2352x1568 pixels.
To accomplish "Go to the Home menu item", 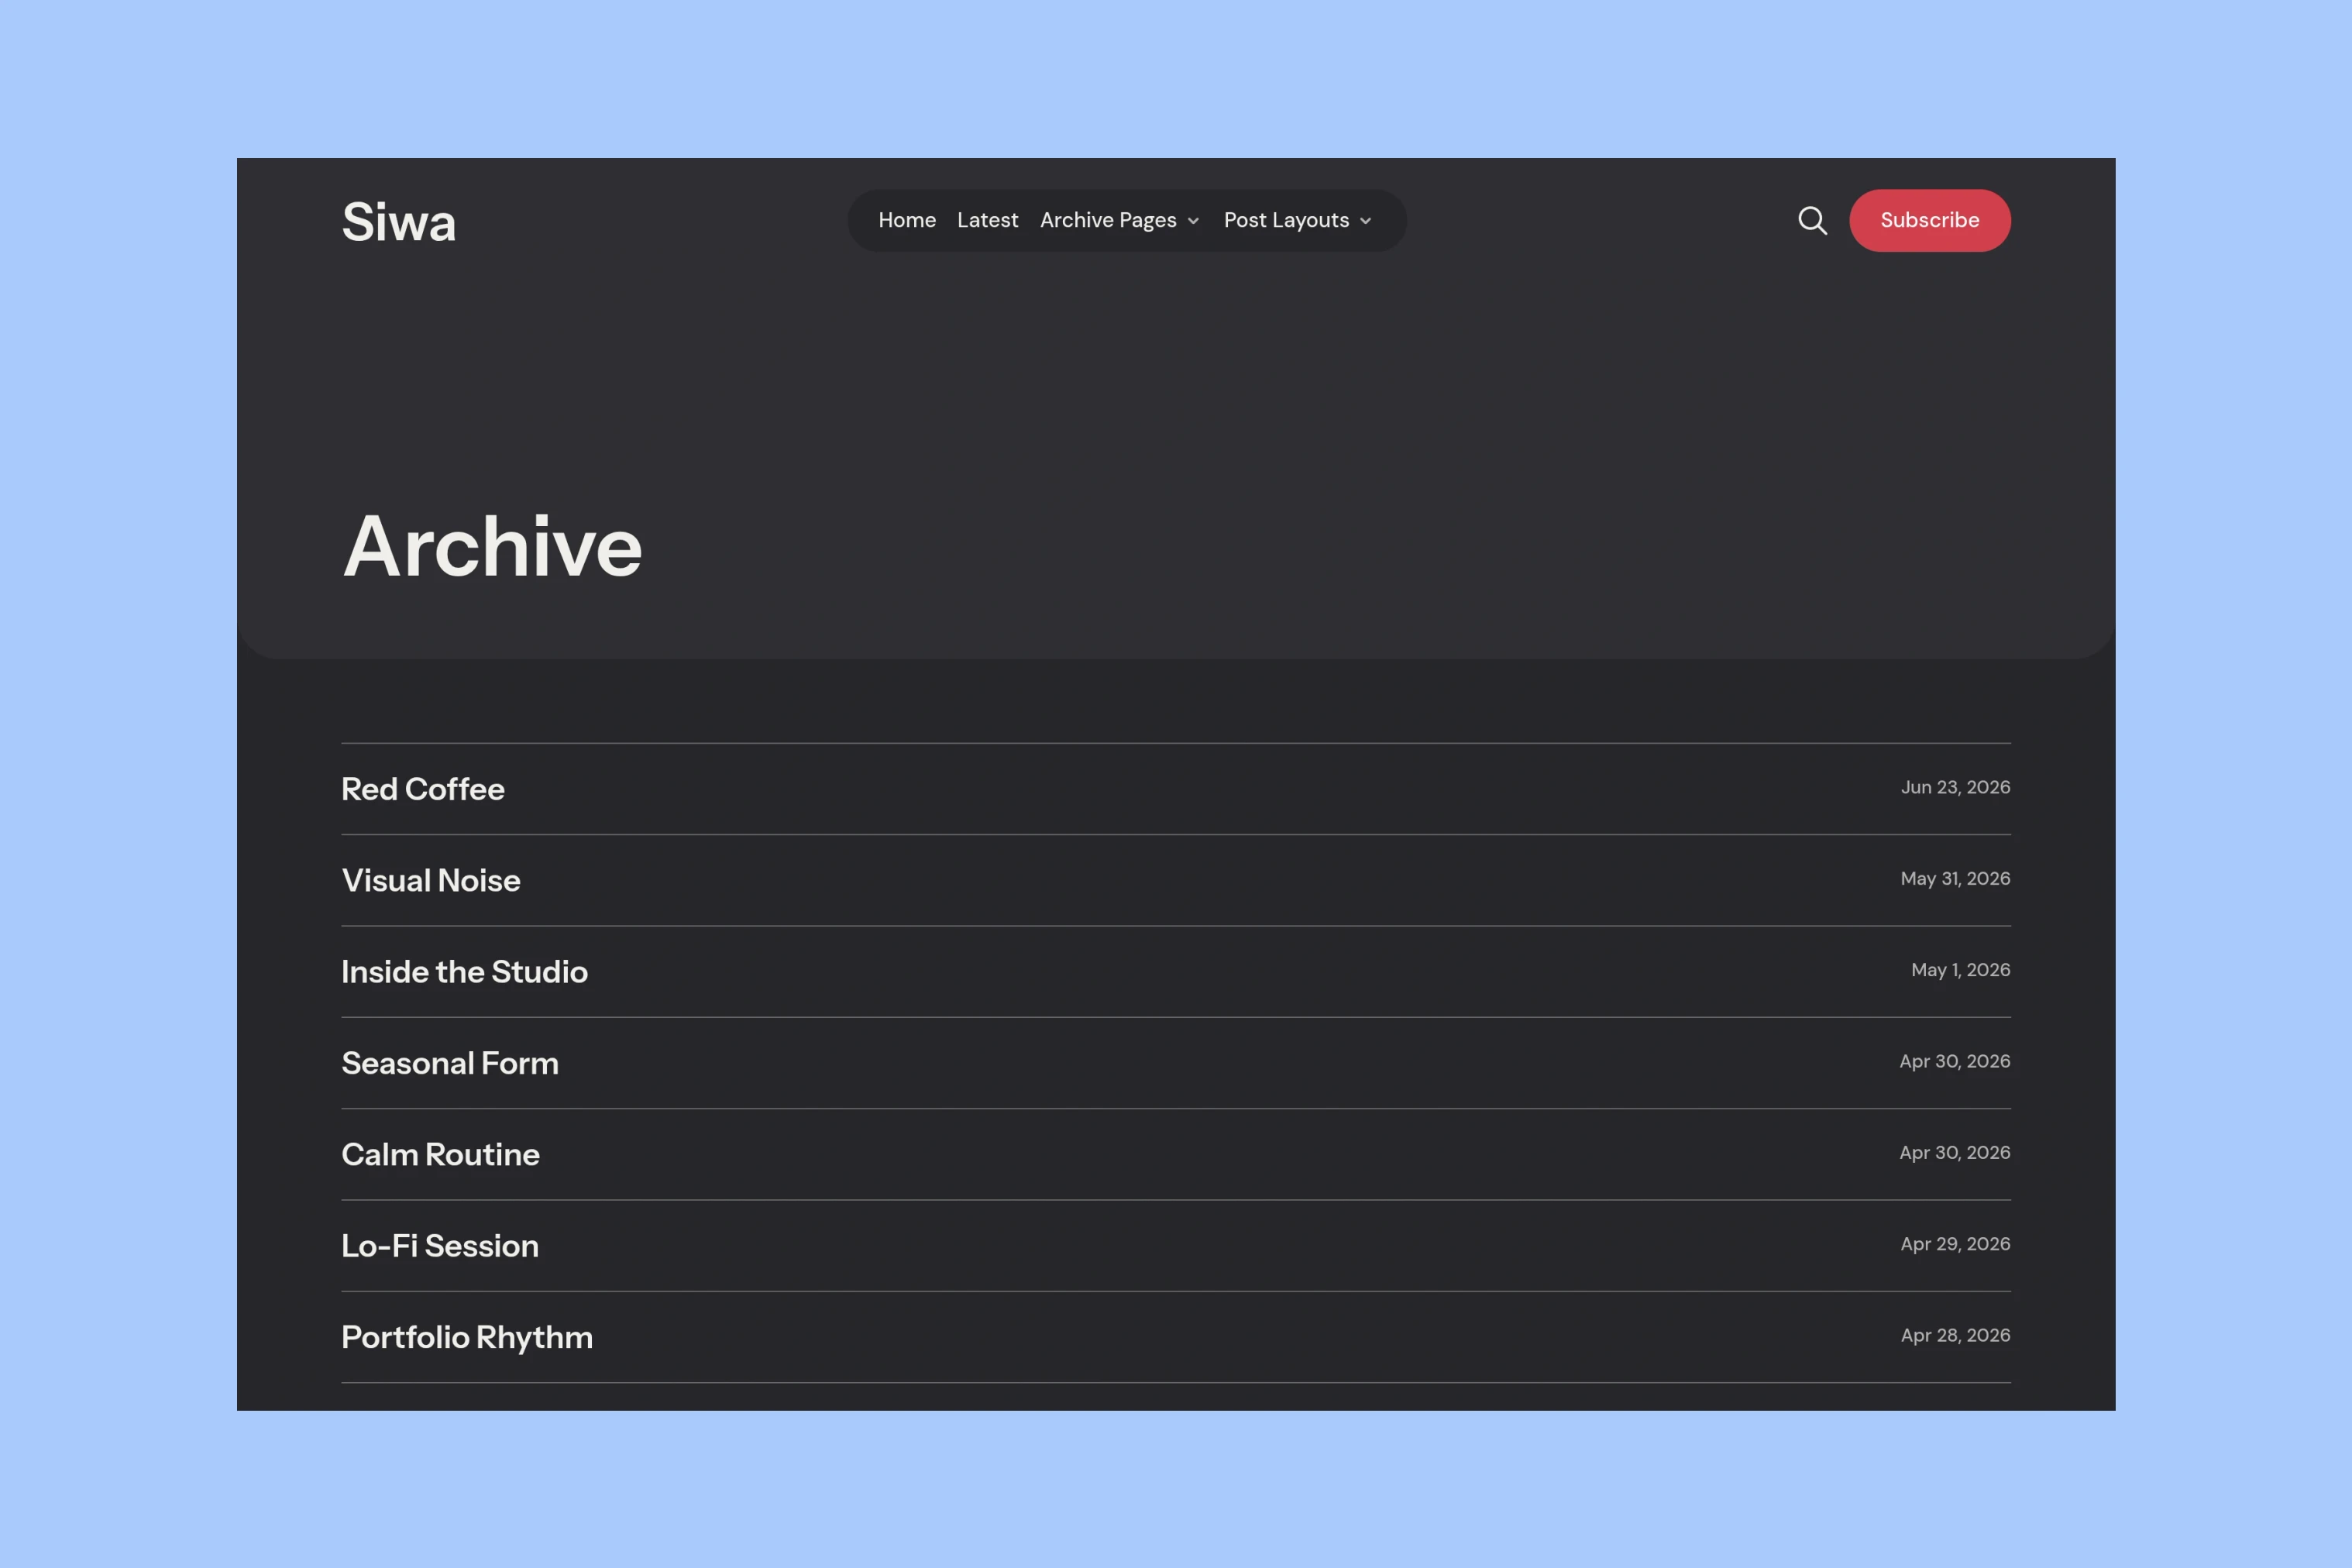I will tap(907, 220).
